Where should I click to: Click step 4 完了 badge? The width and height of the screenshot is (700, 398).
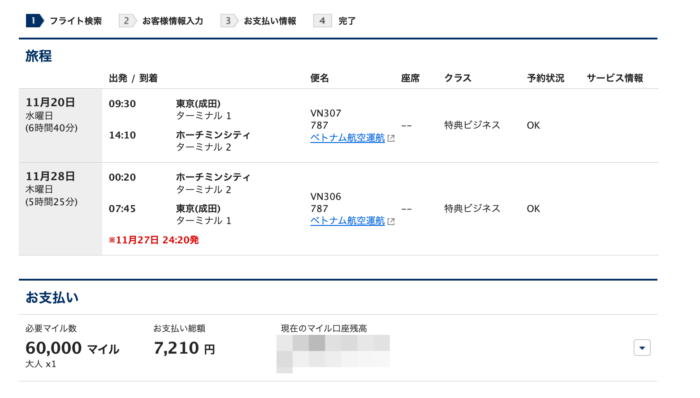[322, 21]
